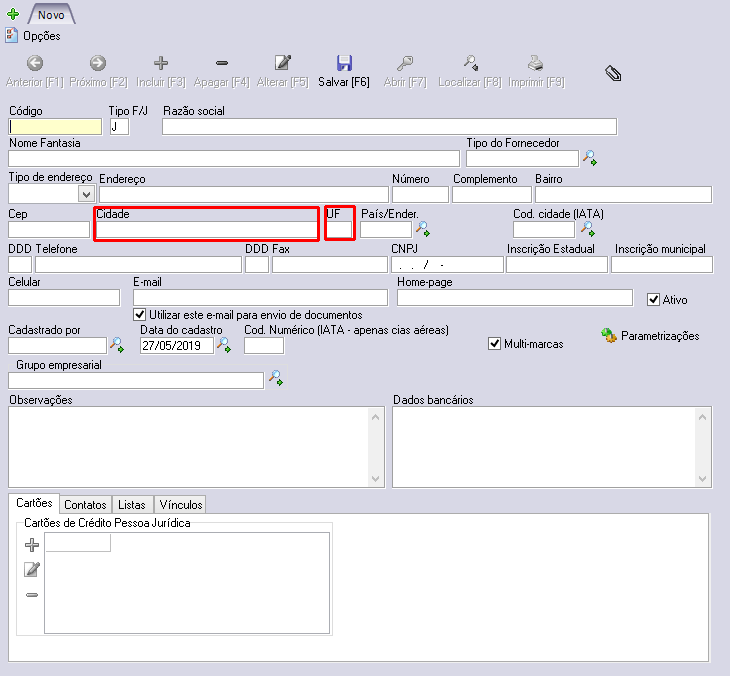Click Dados bancários scrollbar up arrow
Image resolution: width=730 pixels, height=676 pixels.
click(703, 417)
